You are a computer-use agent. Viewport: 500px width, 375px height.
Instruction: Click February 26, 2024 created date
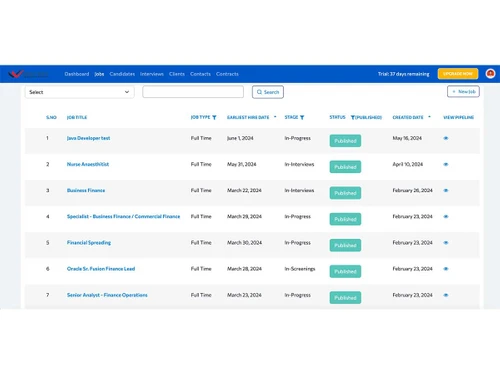(412, 190)
